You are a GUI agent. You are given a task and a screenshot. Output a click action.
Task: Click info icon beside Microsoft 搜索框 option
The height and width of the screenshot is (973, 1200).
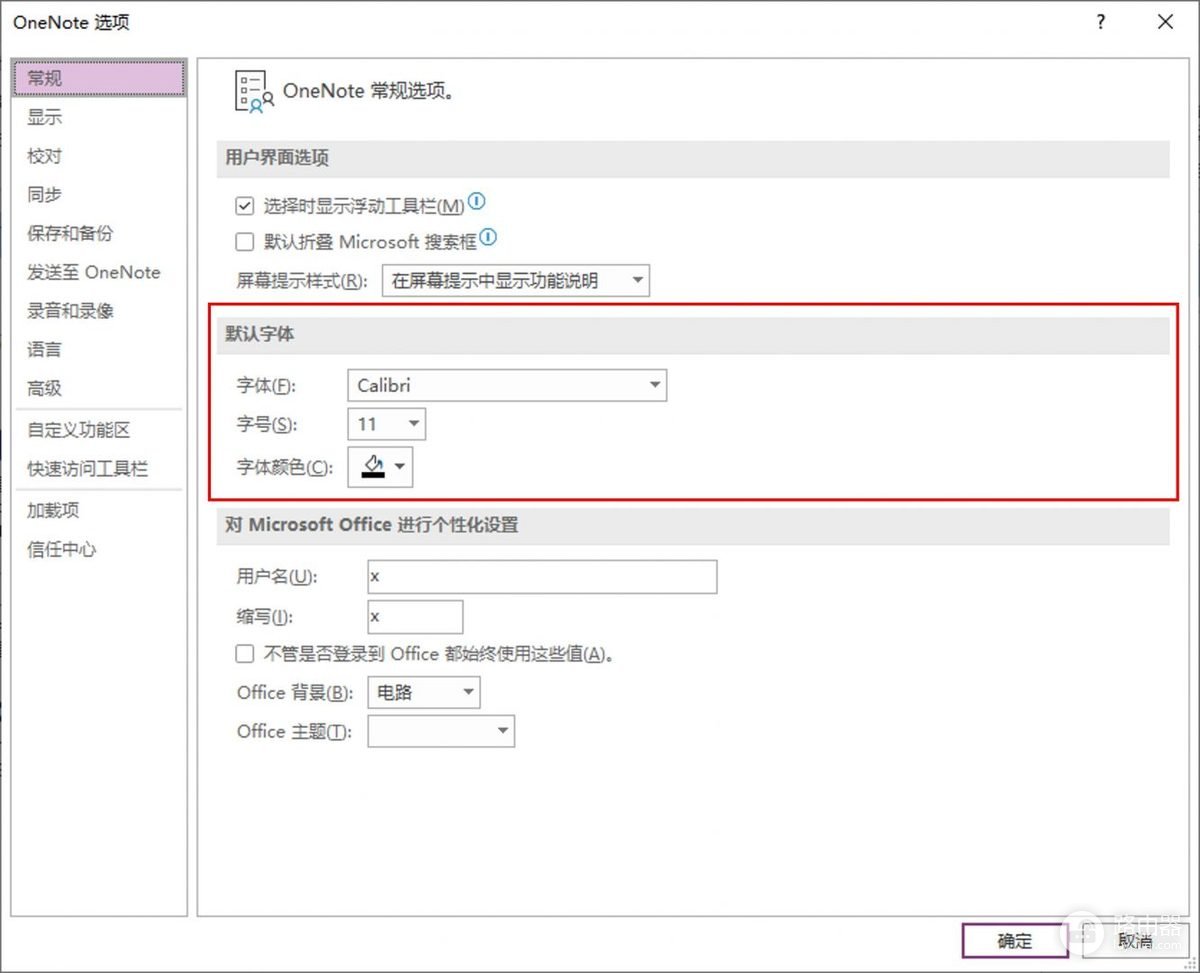(488, 238)
